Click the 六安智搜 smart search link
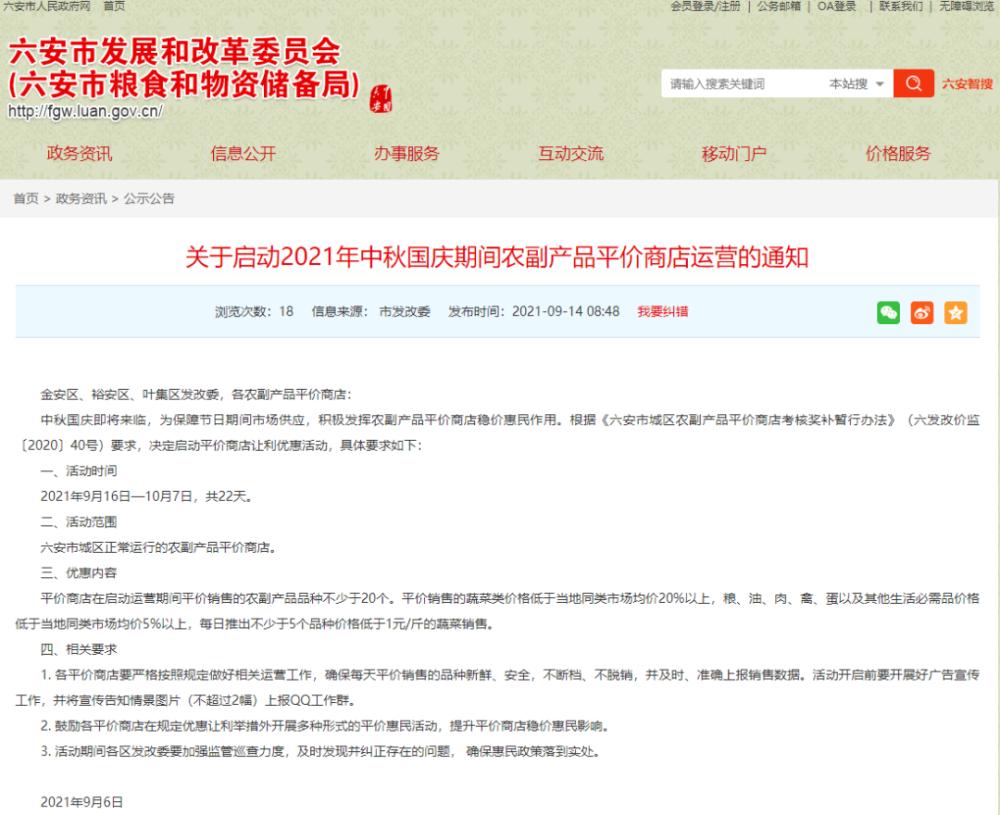Image resolution: width=1000 pixels, height=815 pixels. (967, 84)
